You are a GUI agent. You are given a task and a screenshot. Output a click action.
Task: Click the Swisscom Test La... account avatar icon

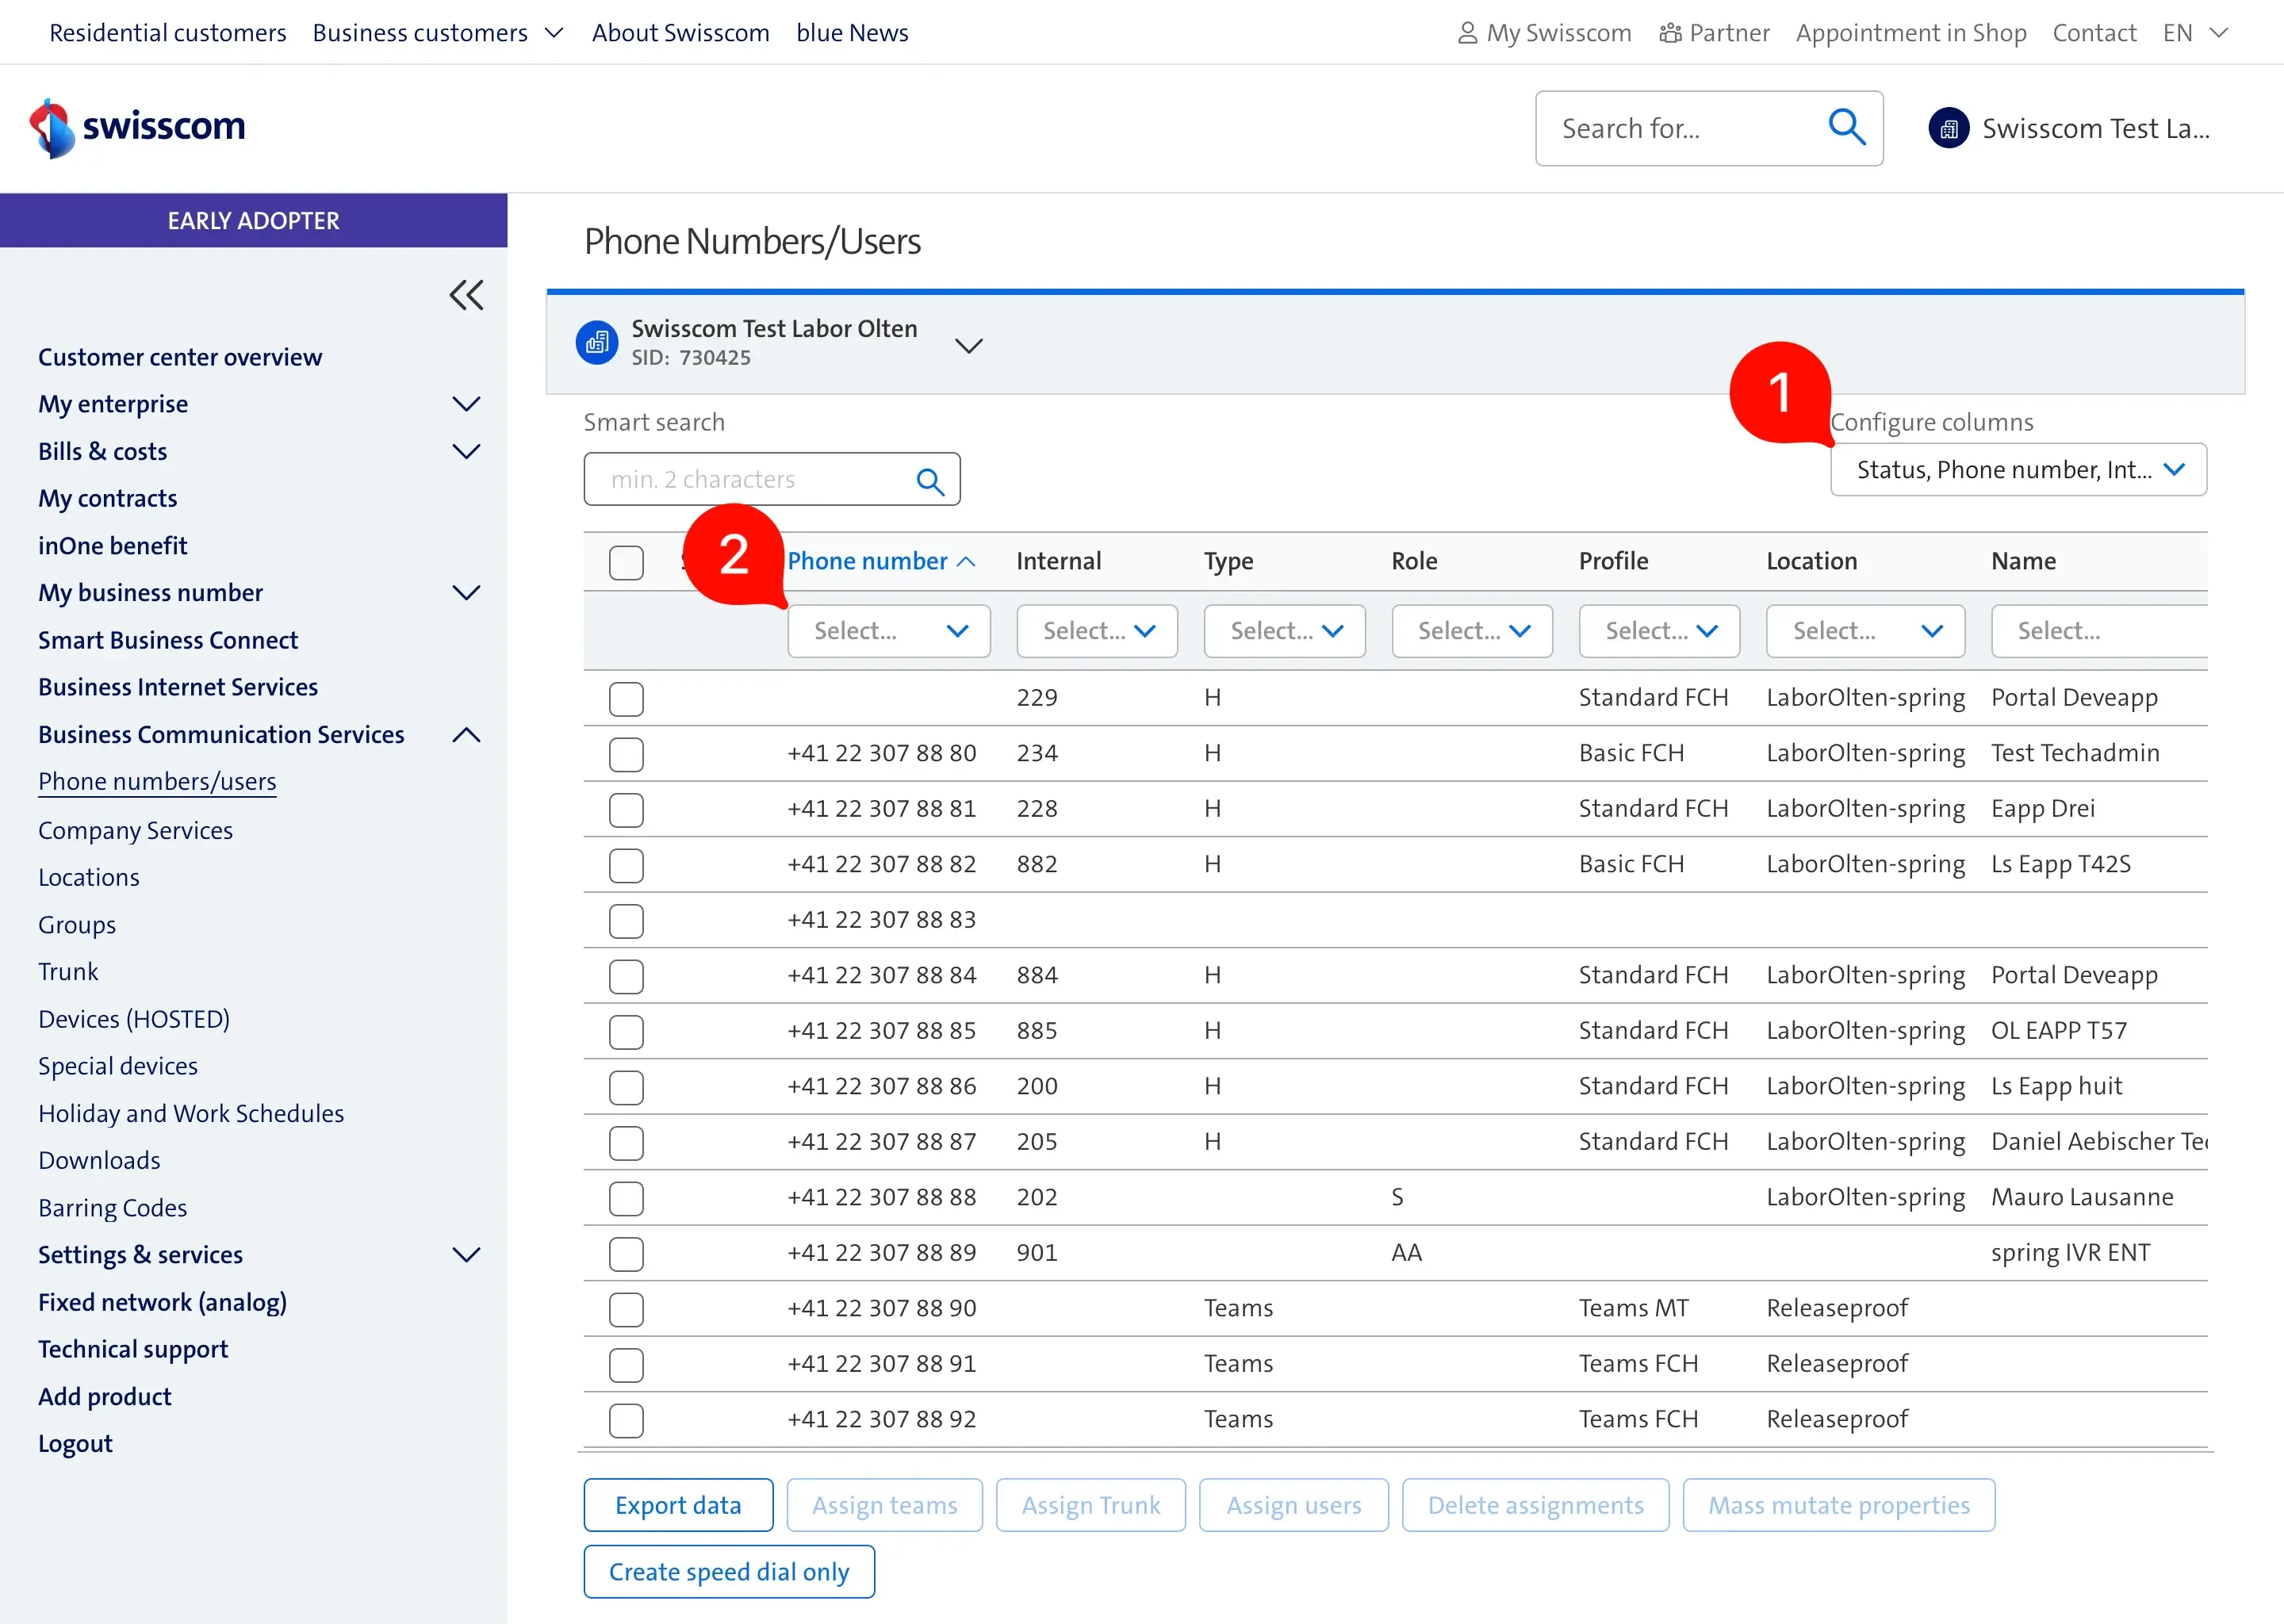(1948, 129)
